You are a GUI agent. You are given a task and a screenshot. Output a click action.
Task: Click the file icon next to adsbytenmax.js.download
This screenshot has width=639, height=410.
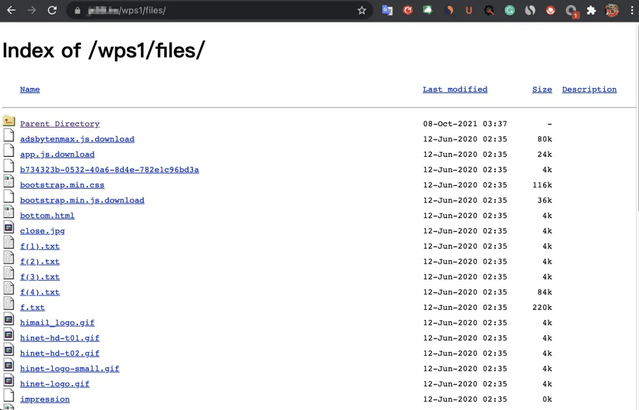point(9,135)
